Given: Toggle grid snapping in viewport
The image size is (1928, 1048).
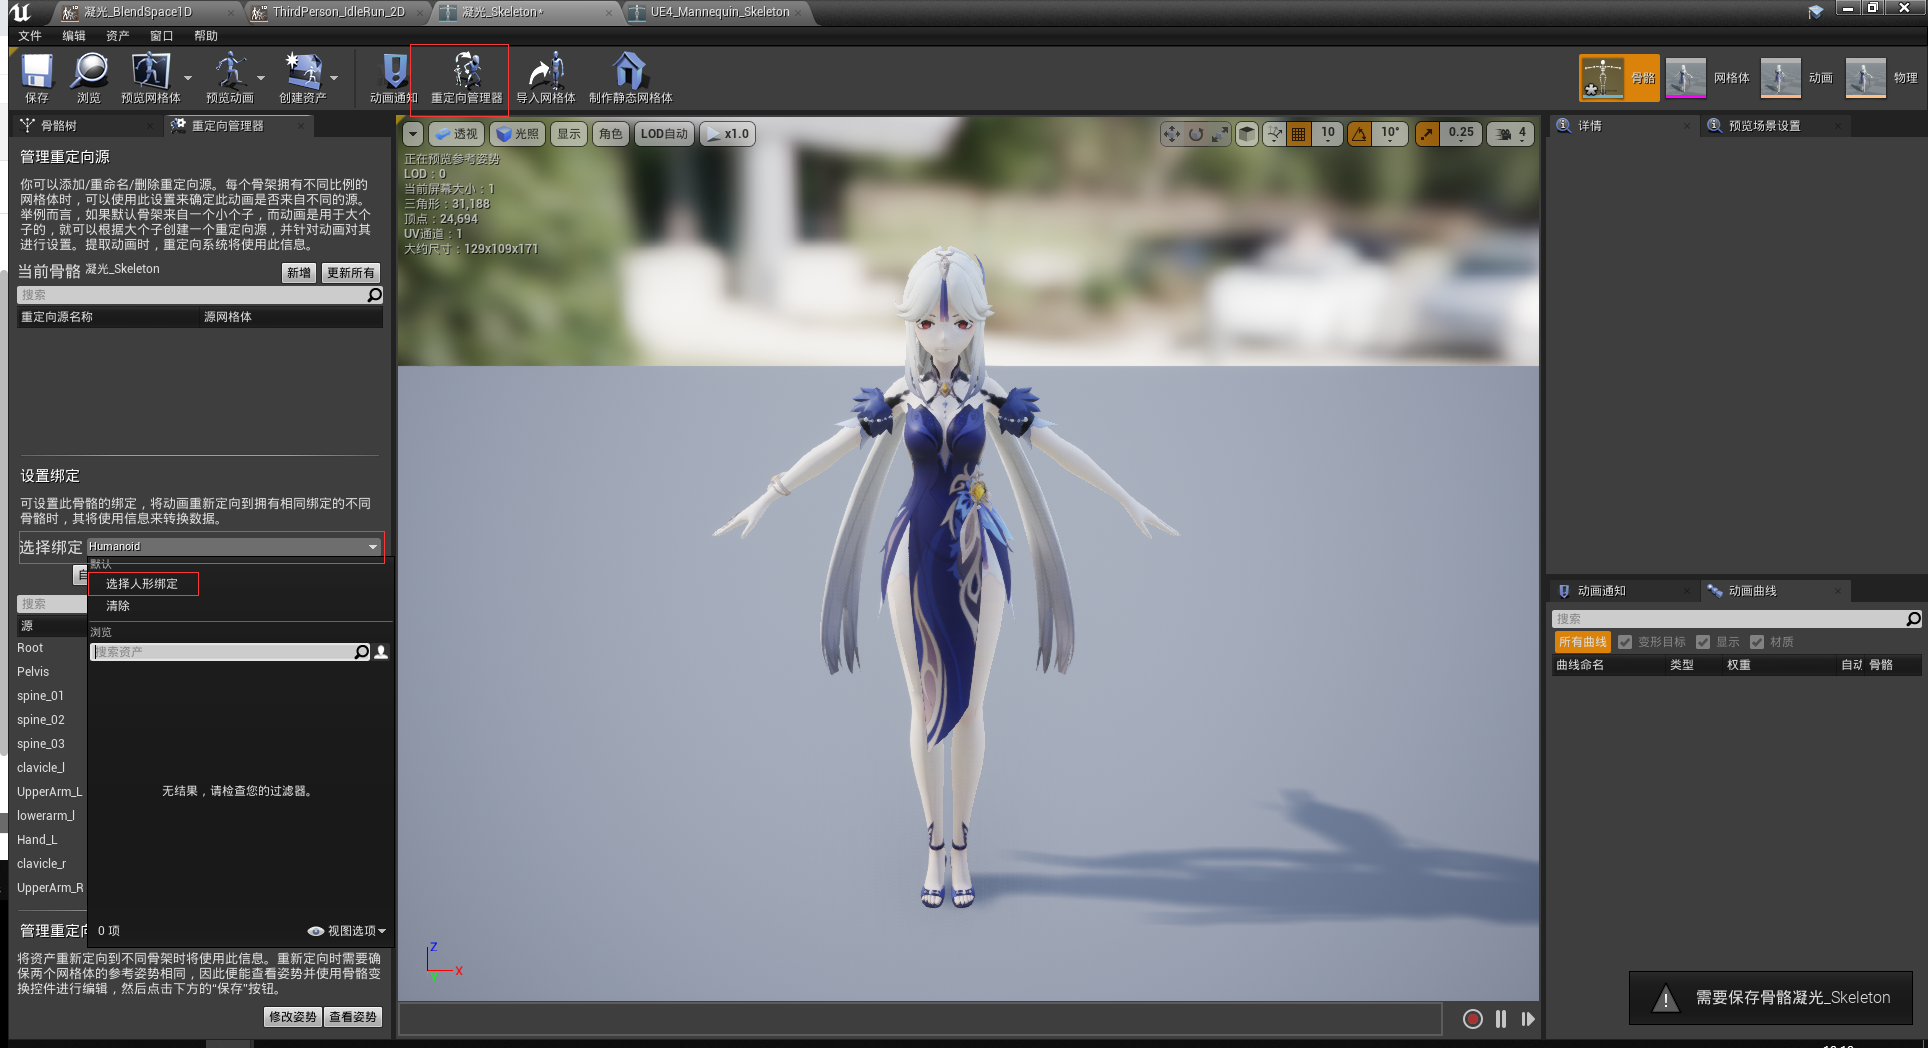Looking at the screenshot, I should pyautogui.click(x=1298, y=134).
